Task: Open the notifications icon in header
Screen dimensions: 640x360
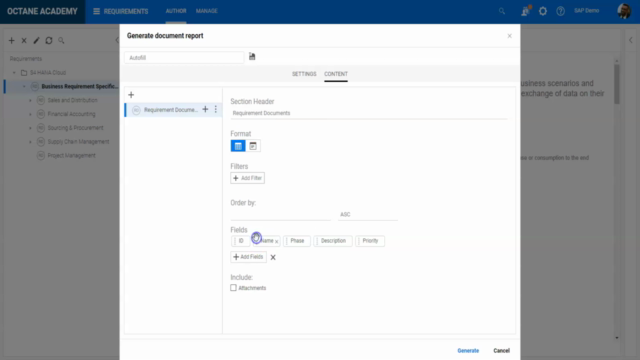Action: (x=525, y=11)
